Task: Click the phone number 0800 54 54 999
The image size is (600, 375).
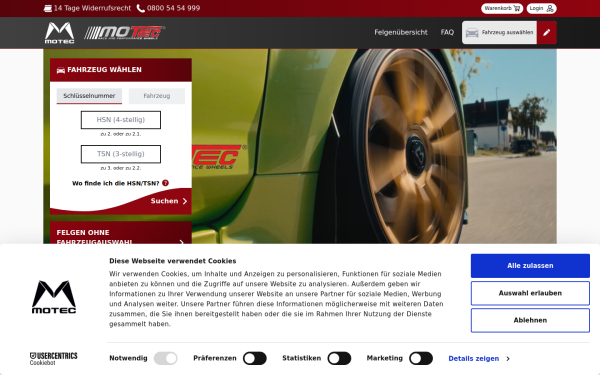Action: click(x=173, y=8)
